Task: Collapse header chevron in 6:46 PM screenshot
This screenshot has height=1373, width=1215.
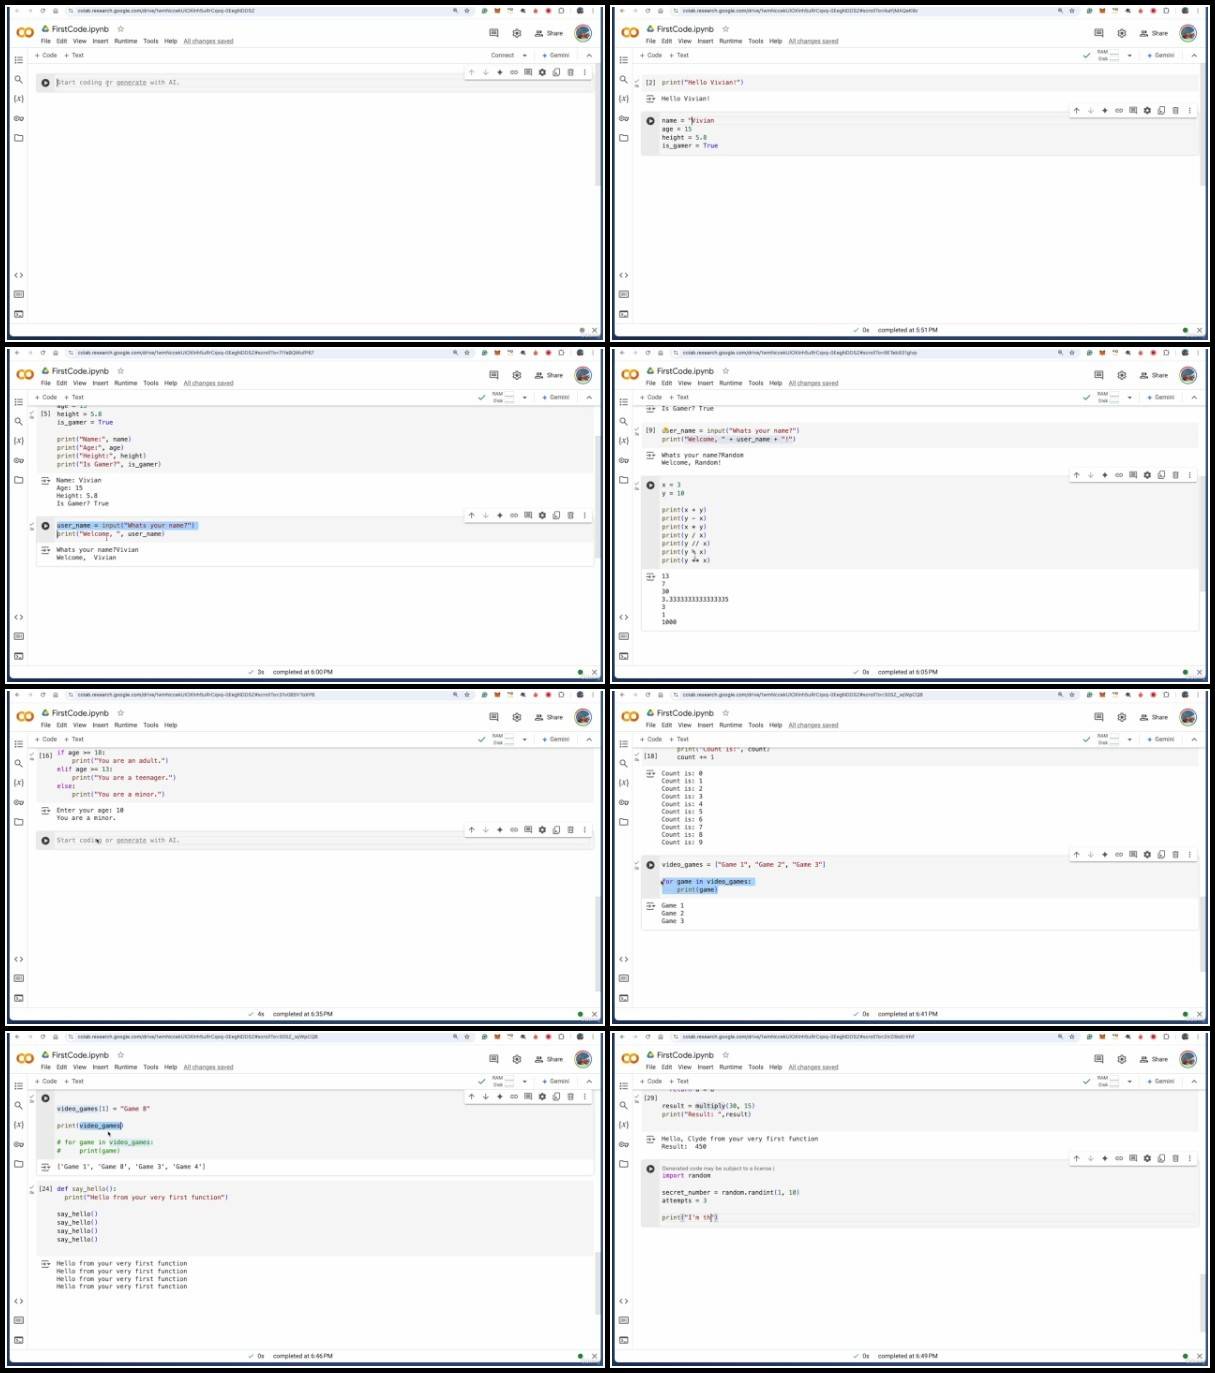Action: 589,1082
